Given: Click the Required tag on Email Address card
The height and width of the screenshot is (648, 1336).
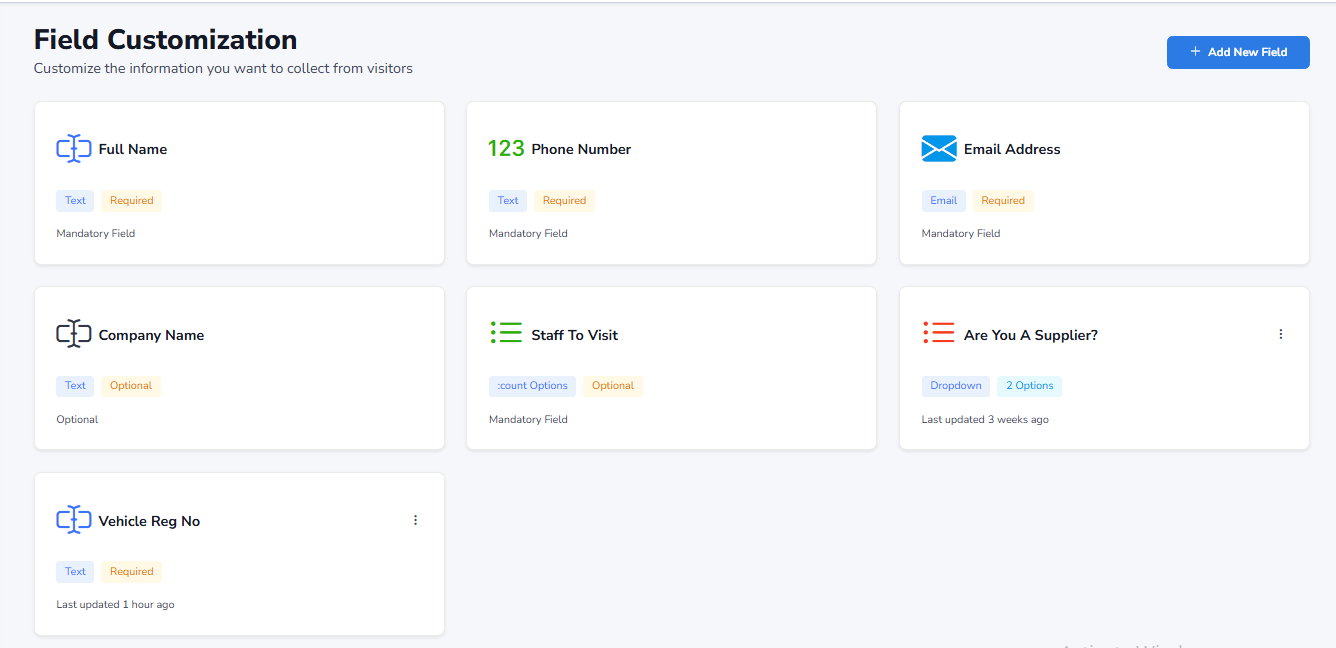Looking at the screenshot, I should pyautogui.click(x=1003, y=200).
